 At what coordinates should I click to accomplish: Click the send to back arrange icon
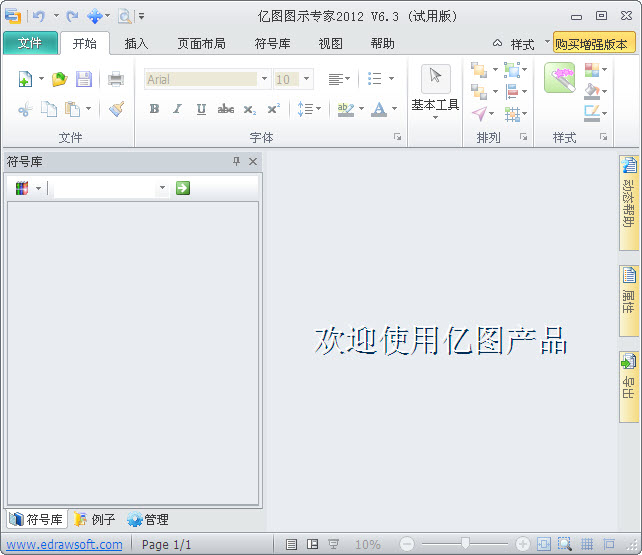[479, 92]
